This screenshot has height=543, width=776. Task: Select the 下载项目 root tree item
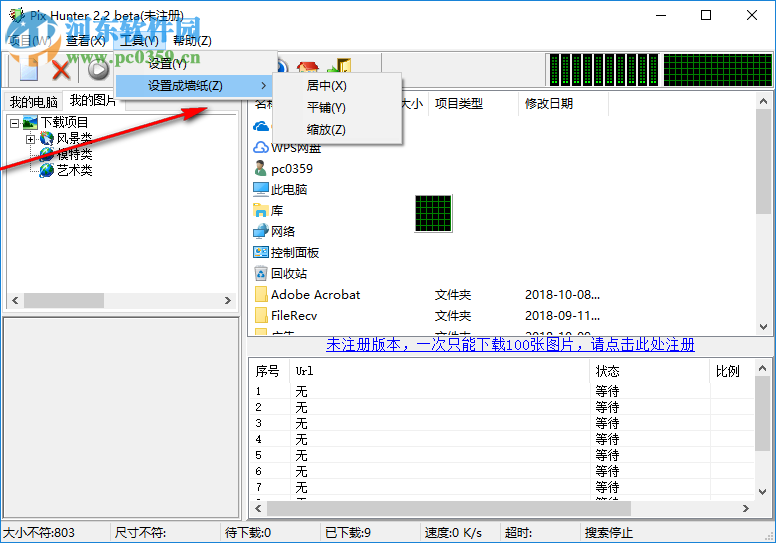pos(64,122)
